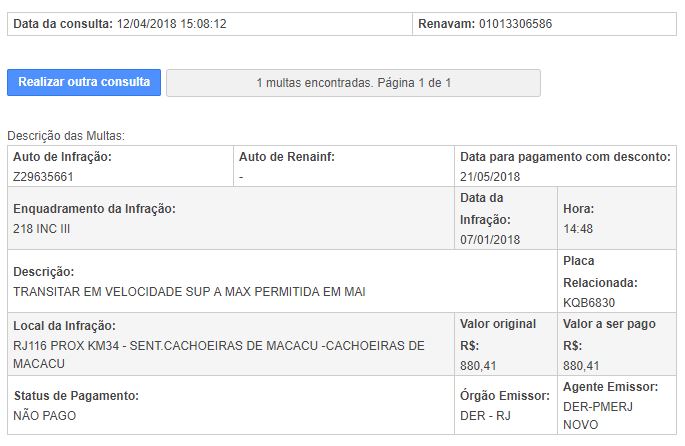Select the Órgão Emissor value DER - RJ
The width and height of the screenshot is (685, 446).
pos(485,415)
